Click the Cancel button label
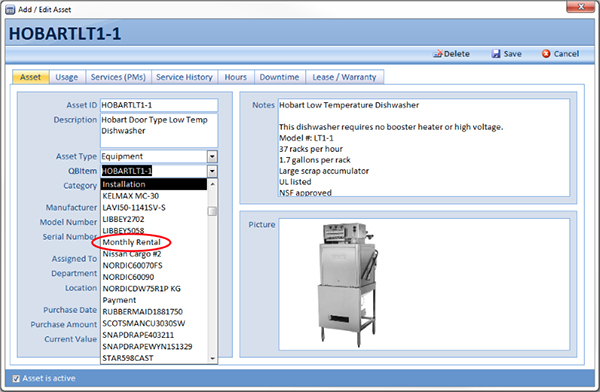Image resolution: width=600 pixels, height=392 pixels. pos(566,54)
